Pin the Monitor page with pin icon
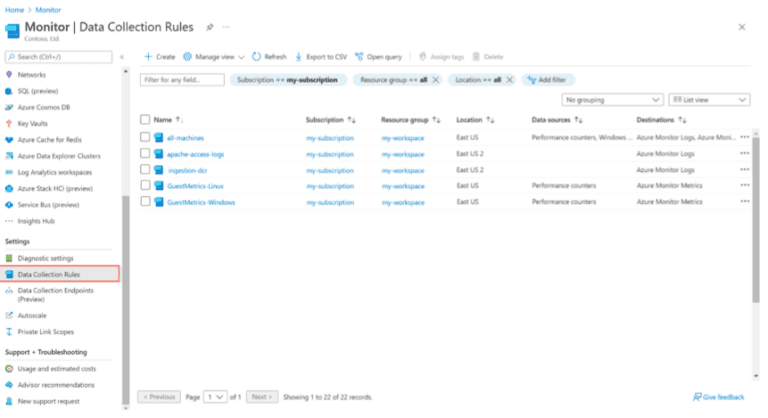This screenshot has width=768, height=418. coord(210,27)
